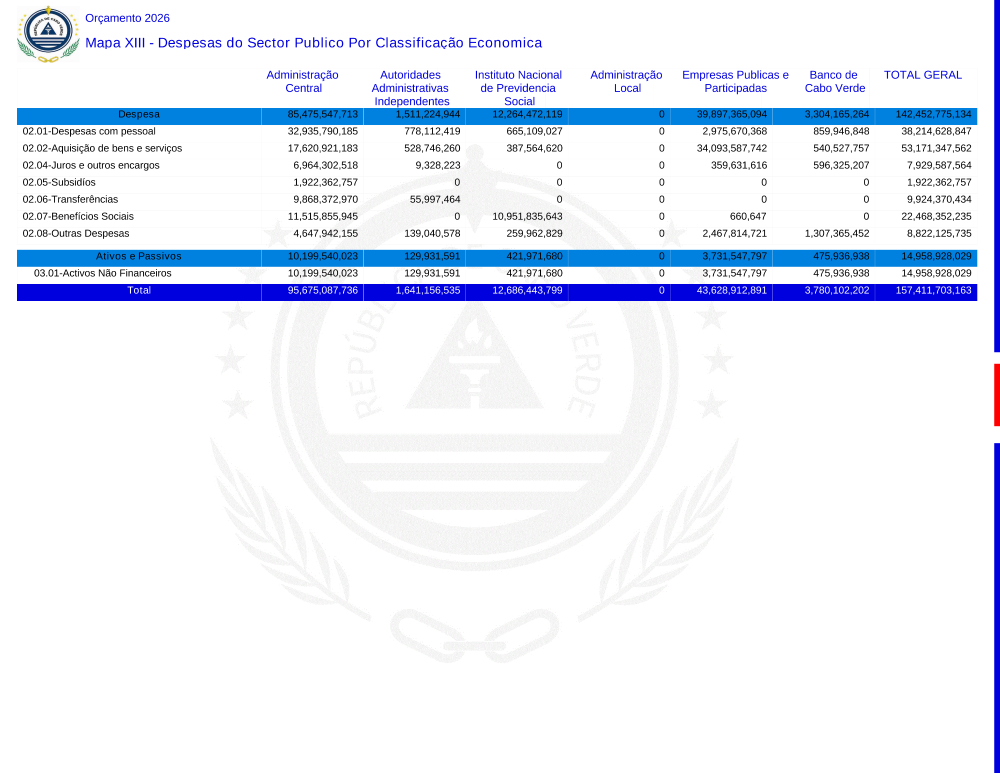The width and height of the screenshot is (1000, 773).
Task: Click the TOTAL GERAL column header
Action: click(x=922, y=75)
